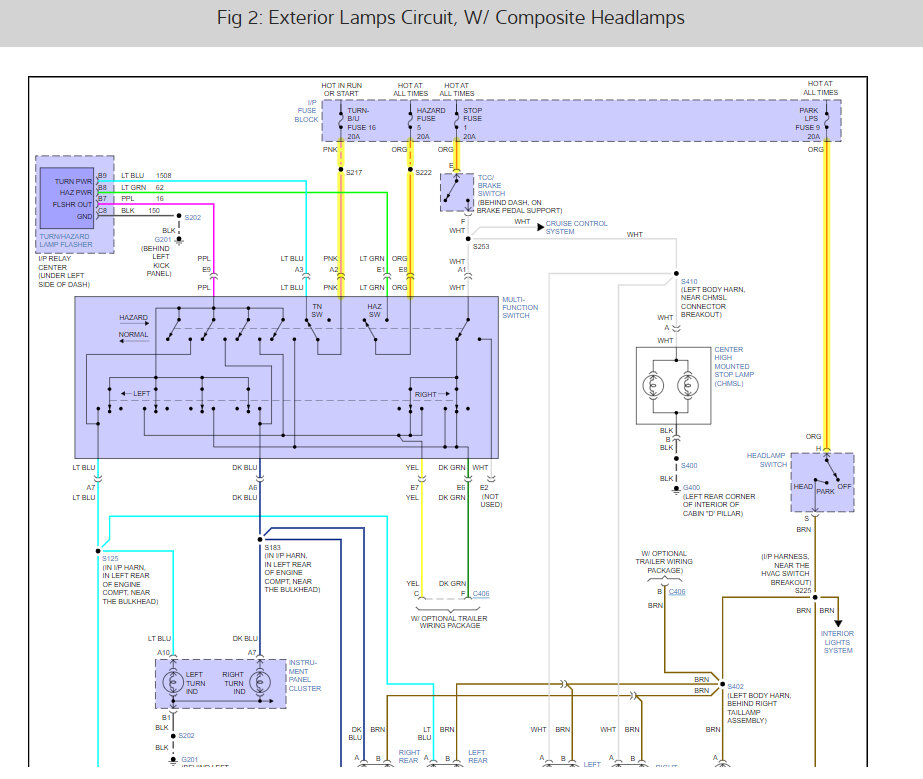This screenshot has width=923, height=779.
Task: Click the 'TURN PWR' terminal text
Action: 74,181
